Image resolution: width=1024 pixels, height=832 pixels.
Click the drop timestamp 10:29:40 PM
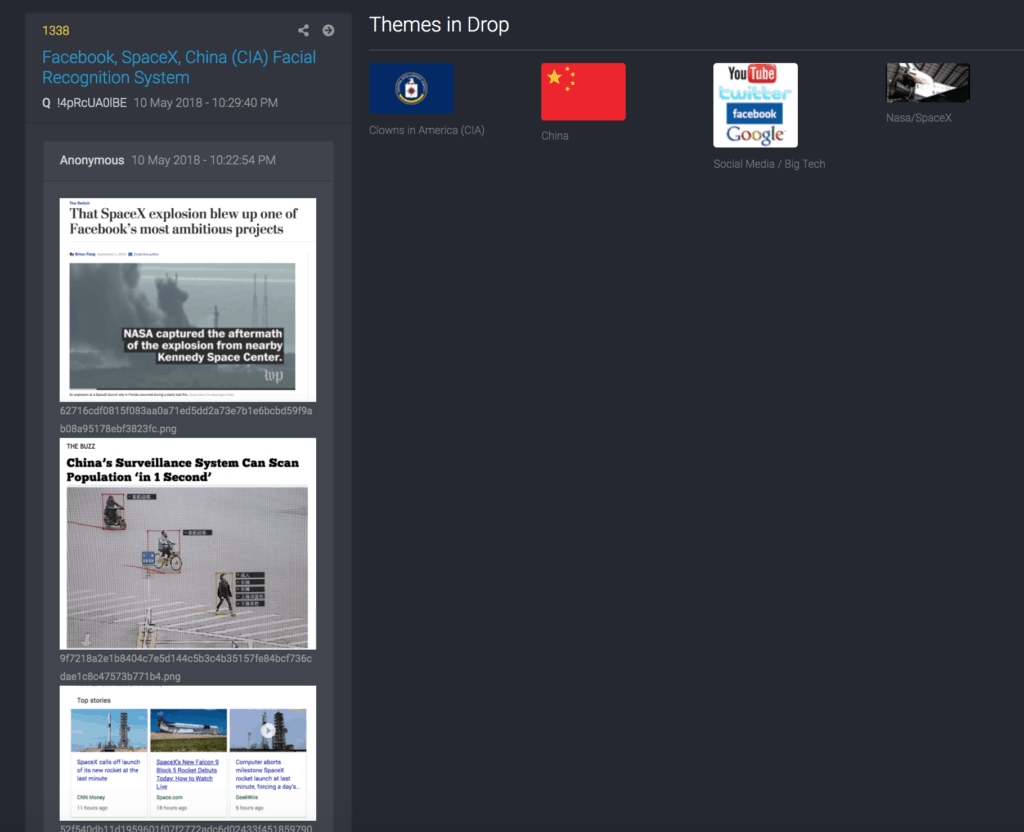tap(206, 103)
